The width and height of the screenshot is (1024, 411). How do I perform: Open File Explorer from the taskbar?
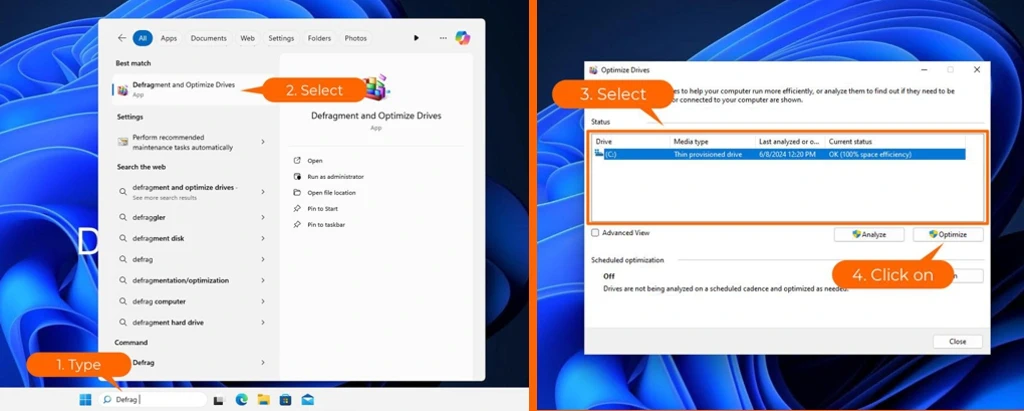point(263,399)
